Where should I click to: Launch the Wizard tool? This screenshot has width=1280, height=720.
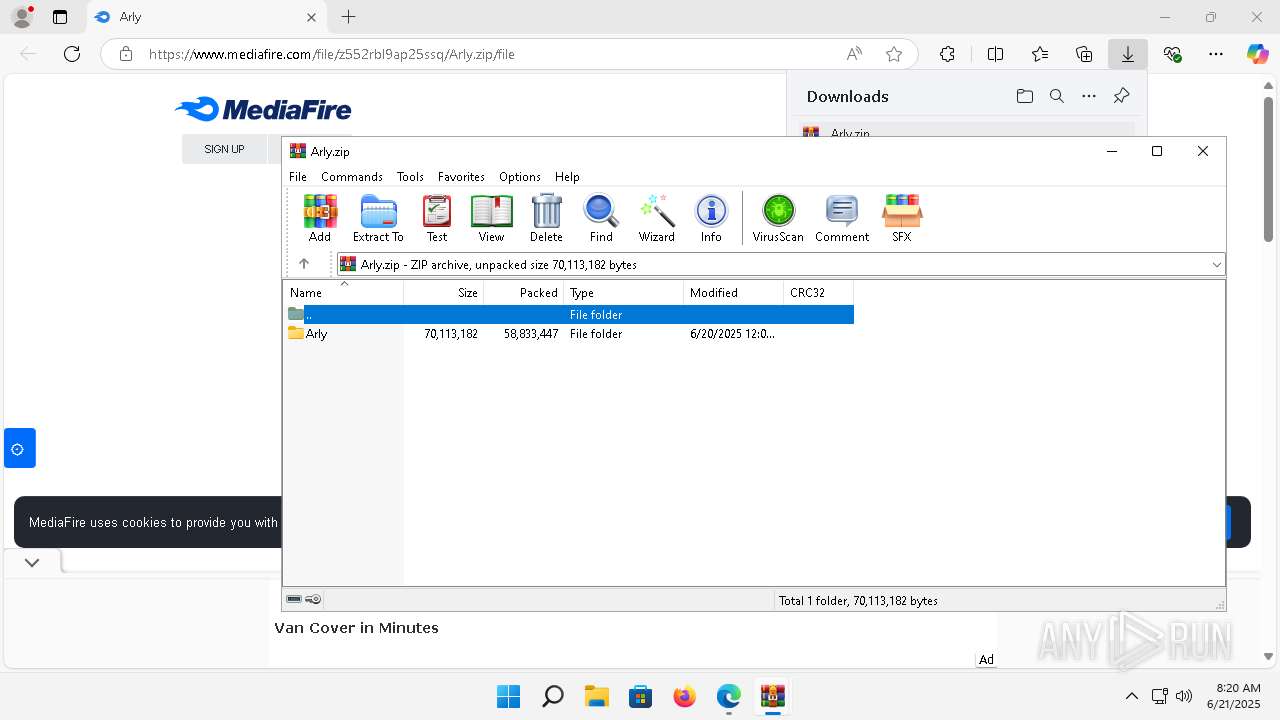(x=657, y=218)
